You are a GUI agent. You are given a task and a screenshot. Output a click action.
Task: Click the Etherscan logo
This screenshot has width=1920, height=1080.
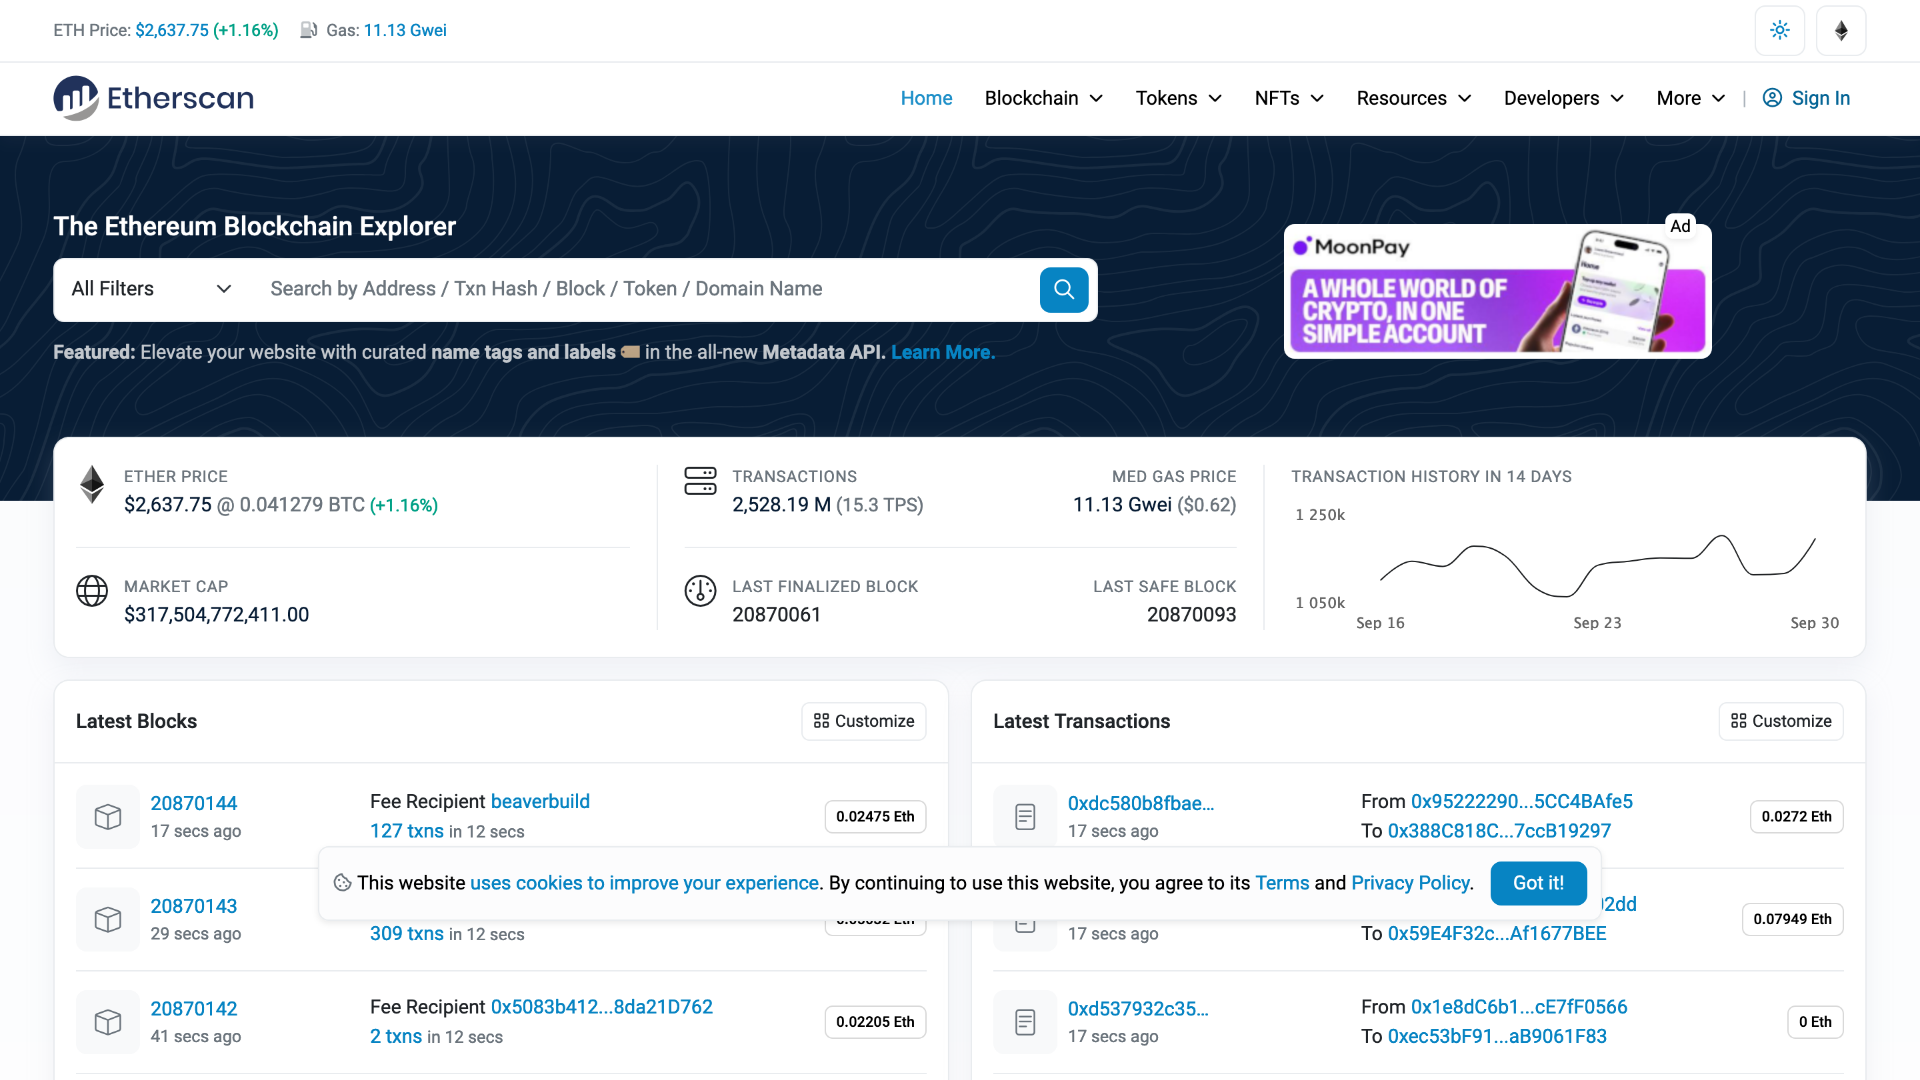click(x=153, y=98)
